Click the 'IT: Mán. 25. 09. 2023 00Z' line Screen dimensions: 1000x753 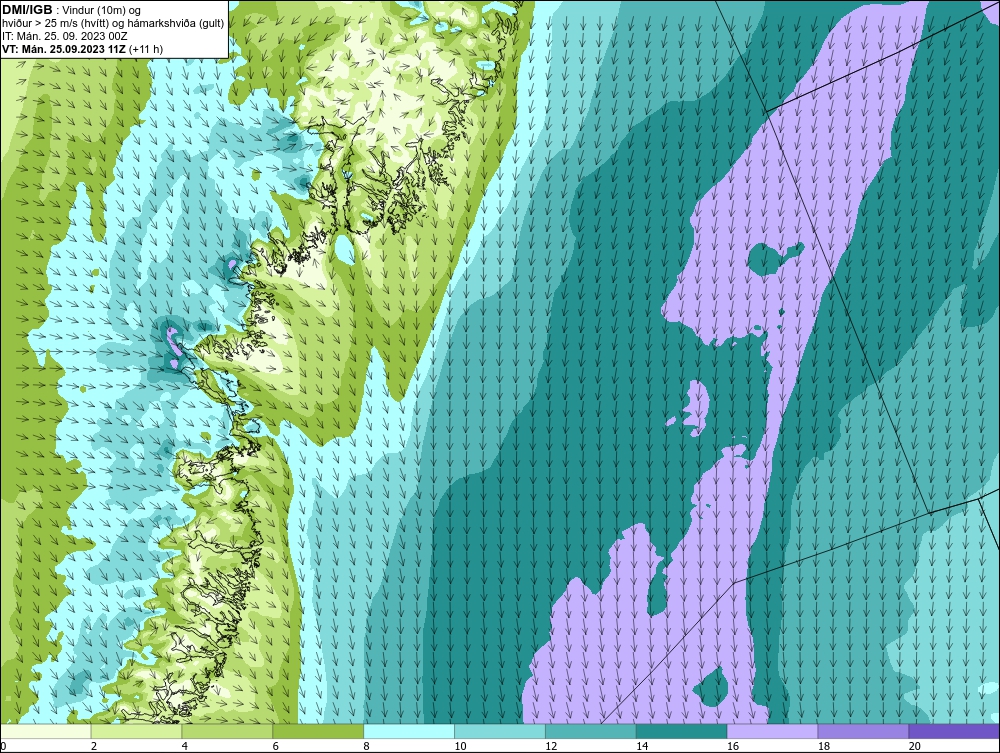point(64,36)
